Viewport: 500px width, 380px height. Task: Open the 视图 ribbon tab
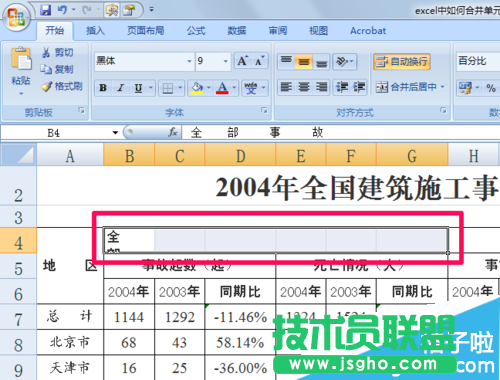click(318, 31)
